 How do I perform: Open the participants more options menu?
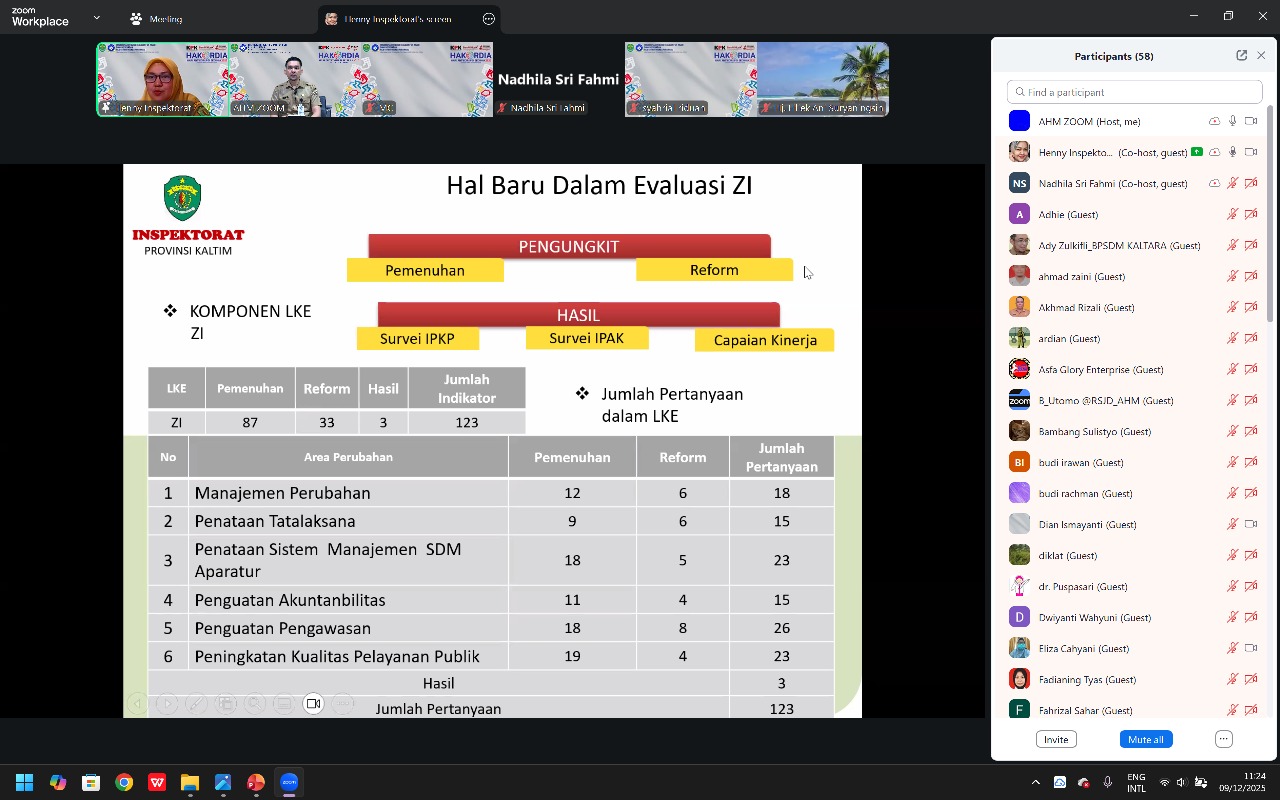pyautogui.click(x=1224, y=739)
